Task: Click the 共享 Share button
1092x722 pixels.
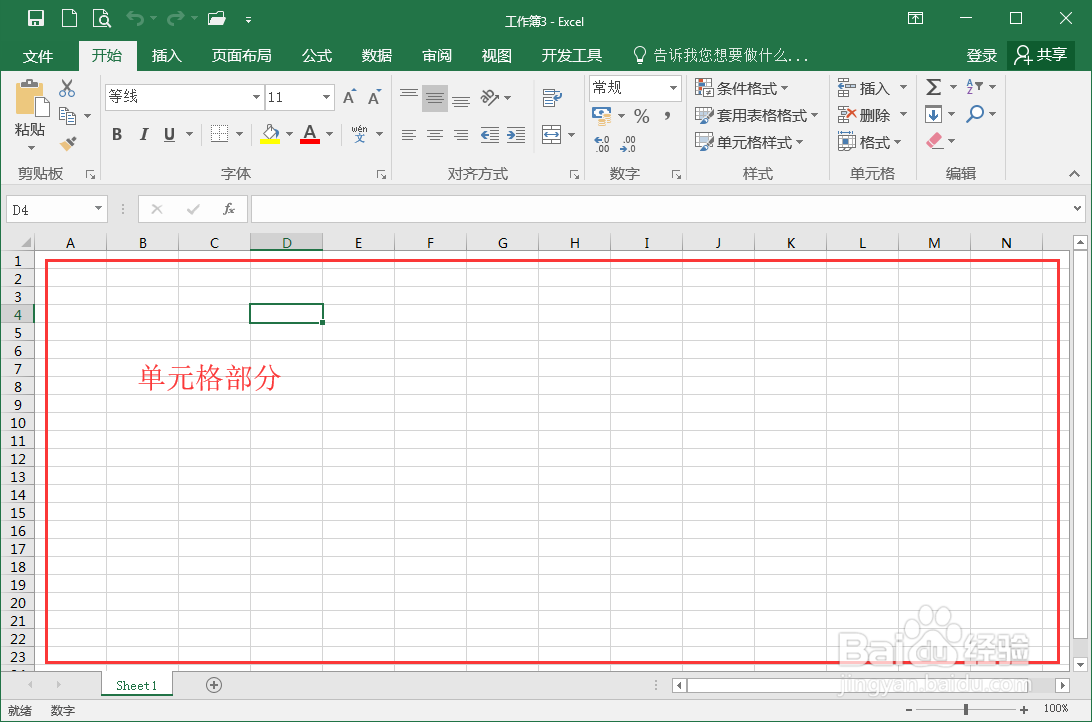Action: 1040,55
